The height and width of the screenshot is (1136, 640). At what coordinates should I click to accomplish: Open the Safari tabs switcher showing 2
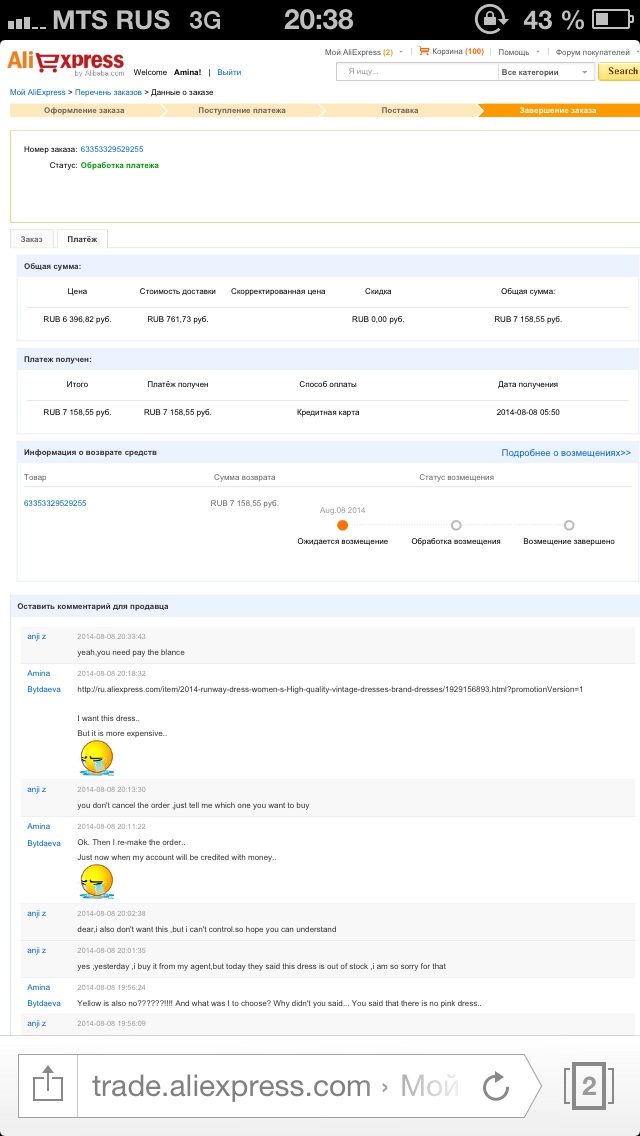point(589,1086)
